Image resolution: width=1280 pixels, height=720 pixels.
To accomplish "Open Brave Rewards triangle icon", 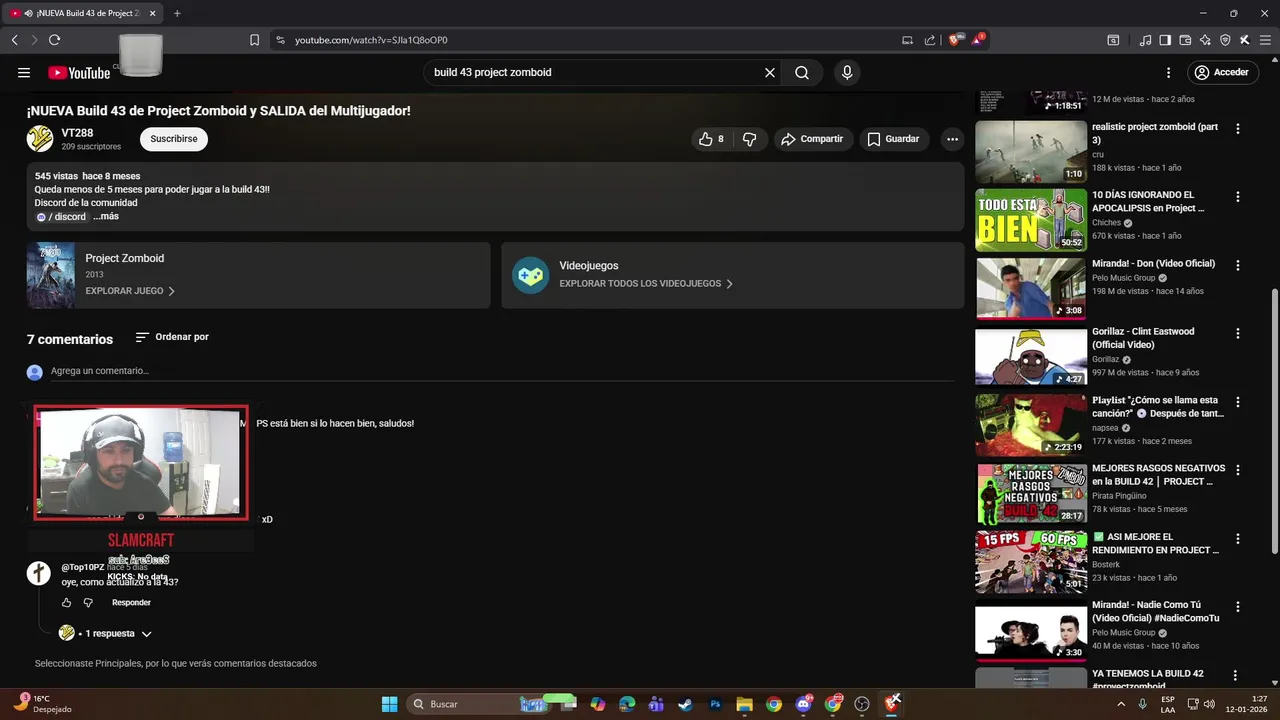I will [x=977, y=40].
